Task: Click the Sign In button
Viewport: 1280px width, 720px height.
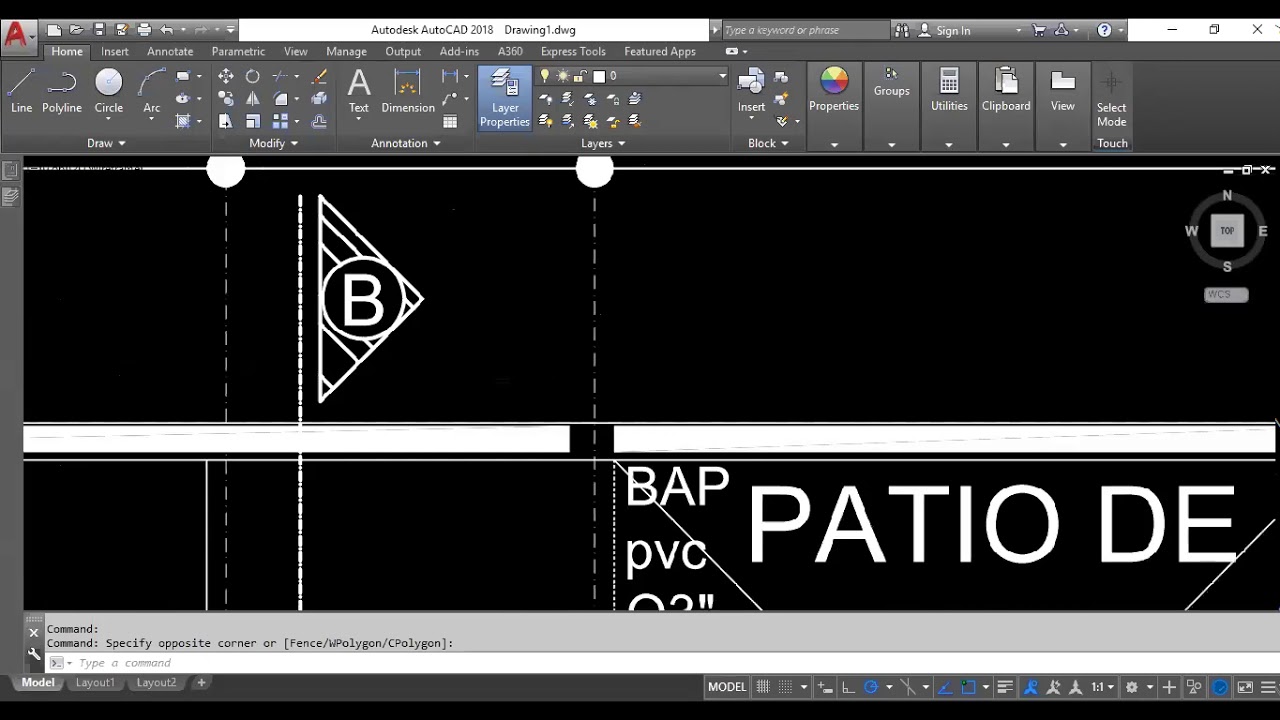Action: 944,30
